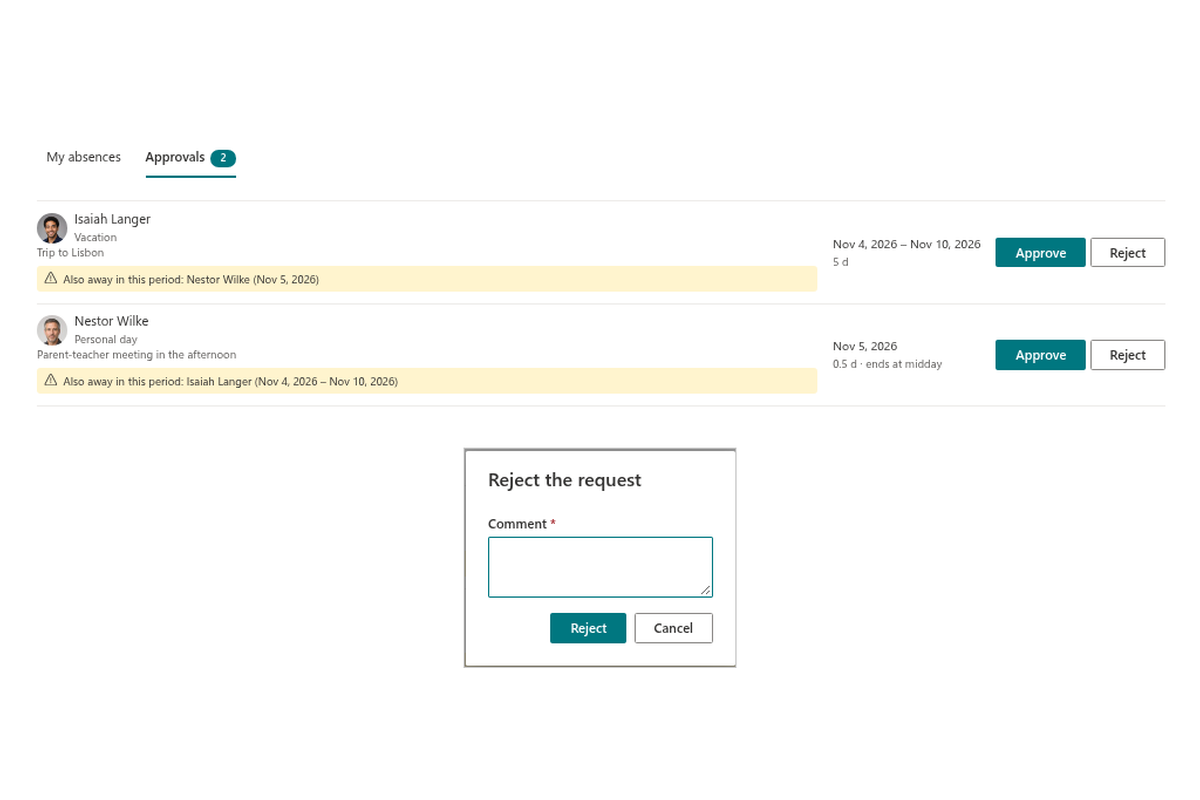The height and width of the screenshot is (800, 1200).
Task: Click 'Also away in this period: Isaiah Langer' notice
Action: click(427, 381)
